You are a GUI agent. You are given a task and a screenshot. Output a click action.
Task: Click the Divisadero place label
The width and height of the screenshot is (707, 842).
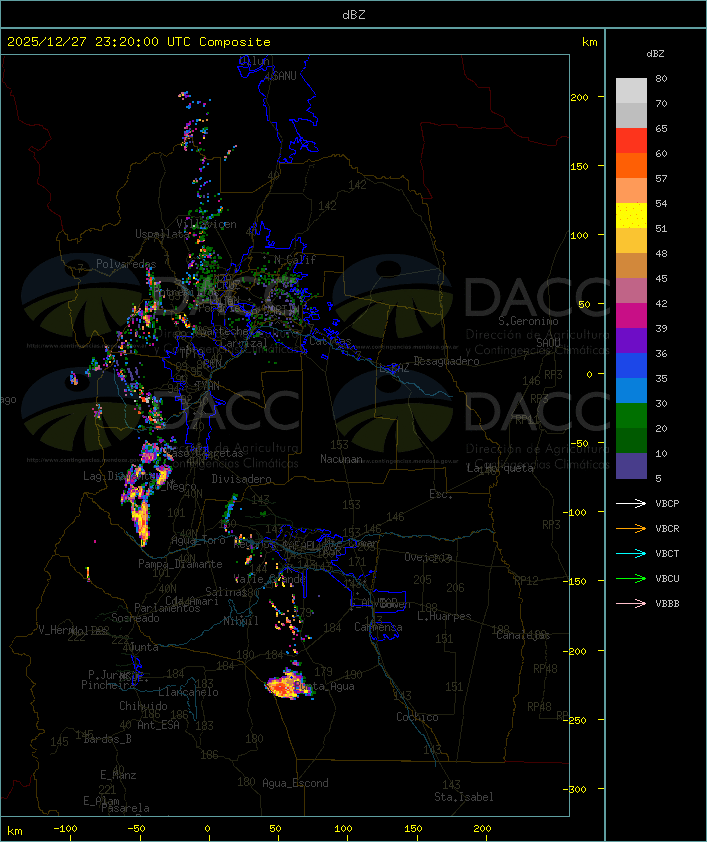[241, 478]
